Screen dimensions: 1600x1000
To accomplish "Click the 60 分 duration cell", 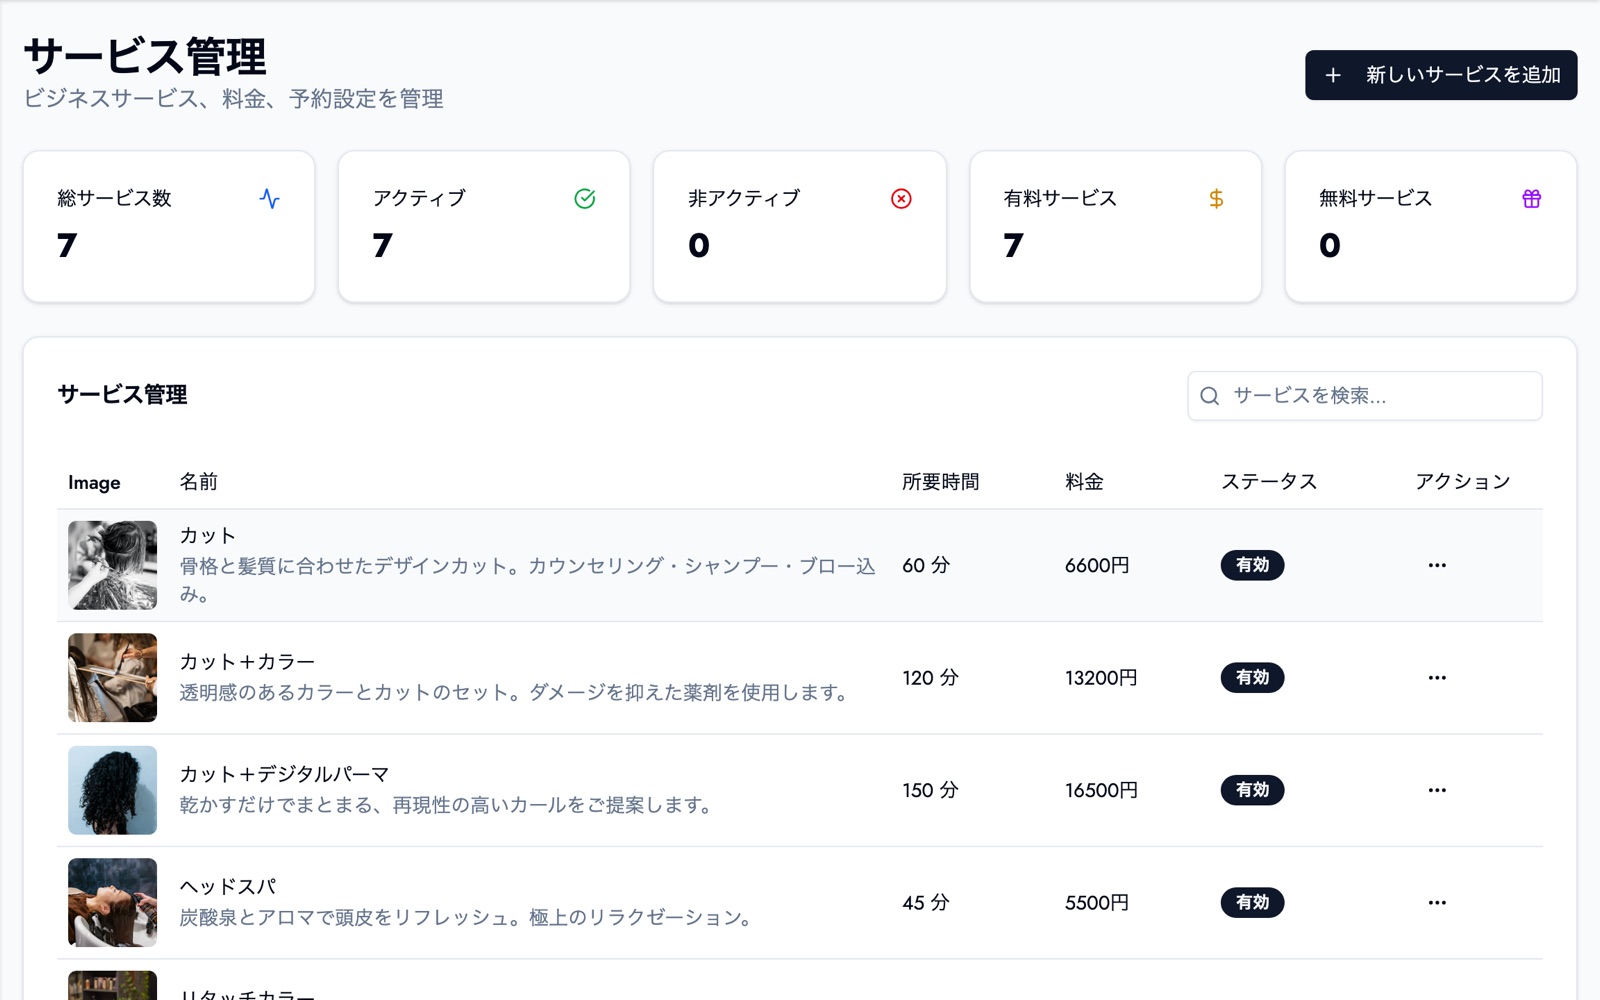I will (926, 565).
